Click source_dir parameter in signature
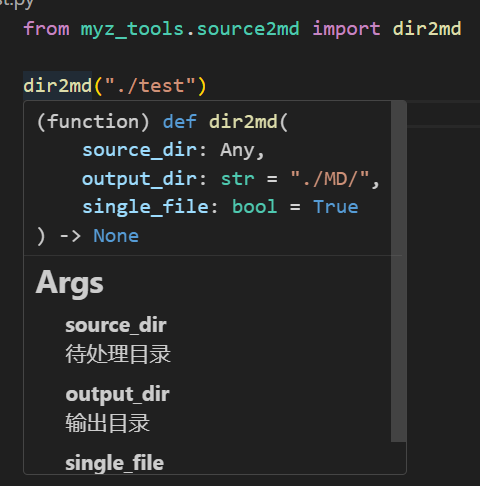 140,150
